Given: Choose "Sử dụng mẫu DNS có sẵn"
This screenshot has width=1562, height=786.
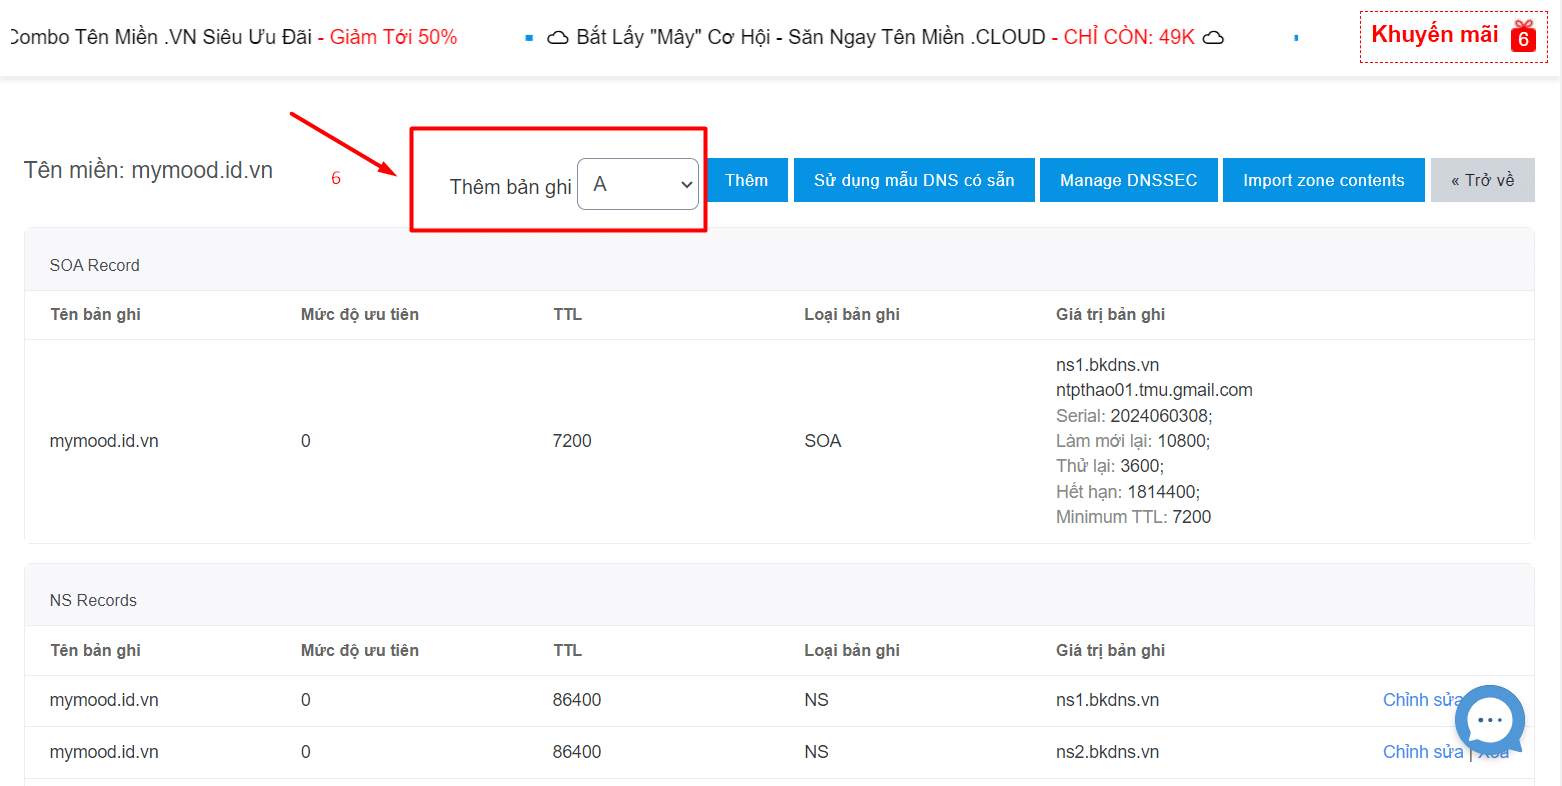Looking at the screenshot, I should pyautogui.click(x=914, y=180).
